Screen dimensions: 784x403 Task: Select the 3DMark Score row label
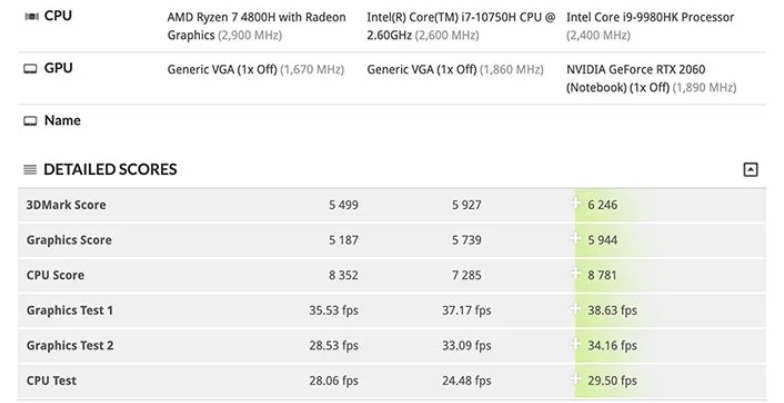[x=66, y=205]
